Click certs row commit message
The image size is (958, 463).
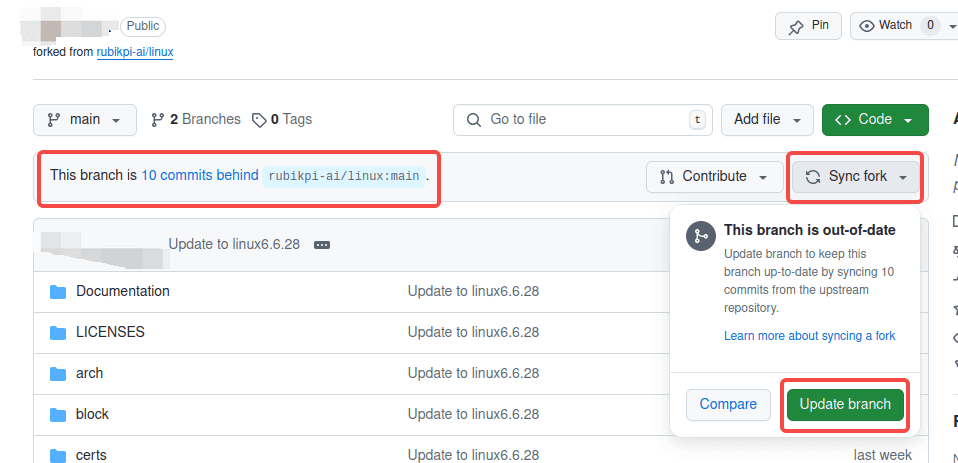474,455
